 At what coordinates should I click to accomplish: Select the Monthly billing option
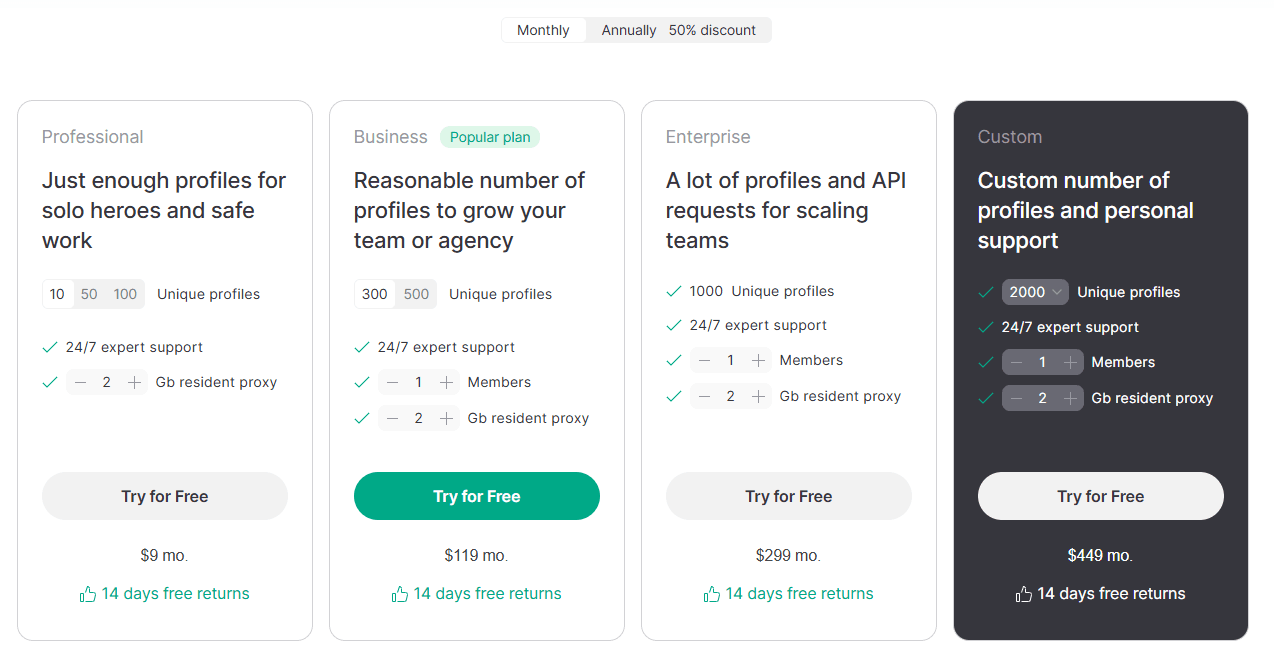click(543, 30)
